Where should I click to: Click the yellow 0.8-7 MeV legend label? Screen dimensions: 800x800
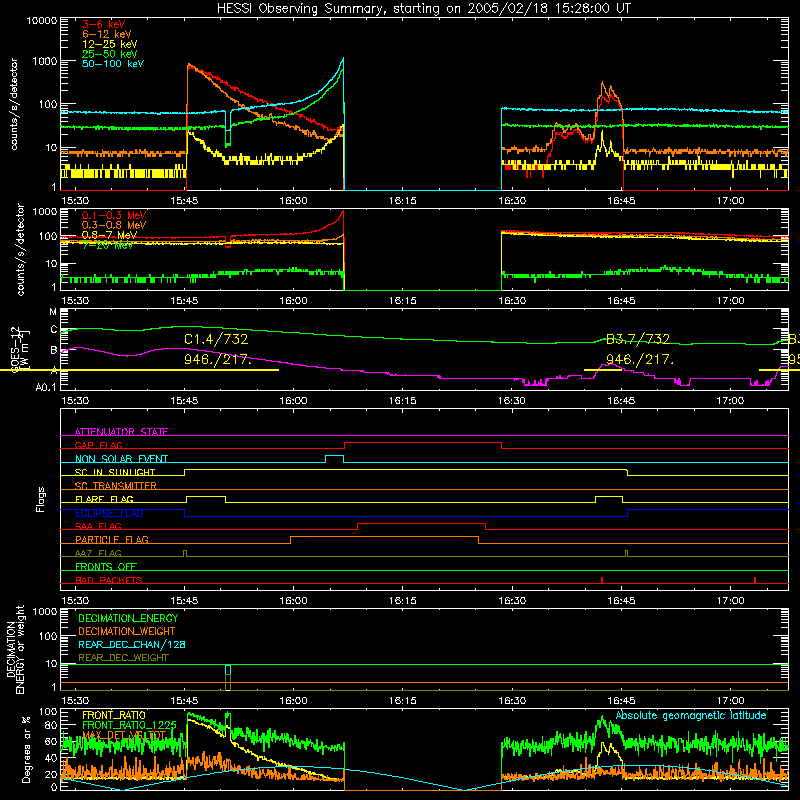109,235
